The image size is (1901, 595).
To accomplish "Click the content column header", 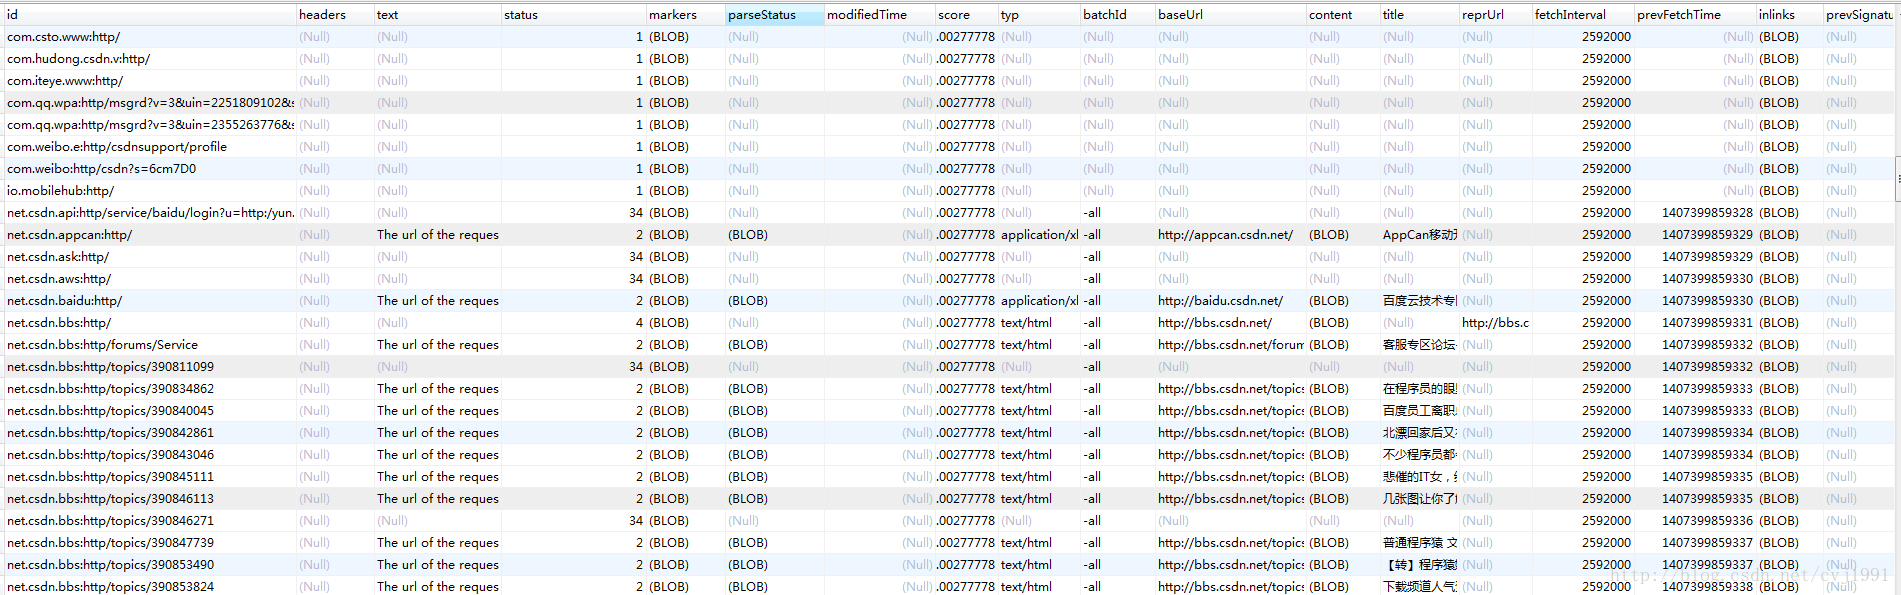I will tap(1343, 14).
